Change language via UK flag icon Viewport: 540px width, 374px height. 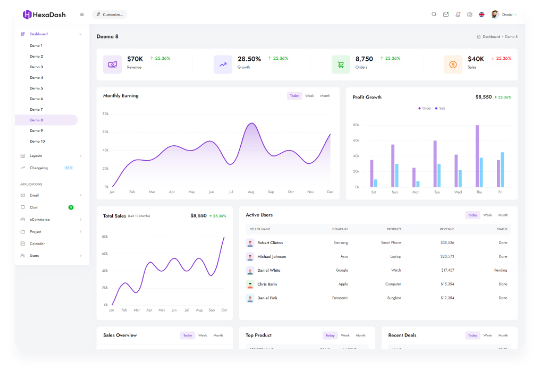pos(481,14)
